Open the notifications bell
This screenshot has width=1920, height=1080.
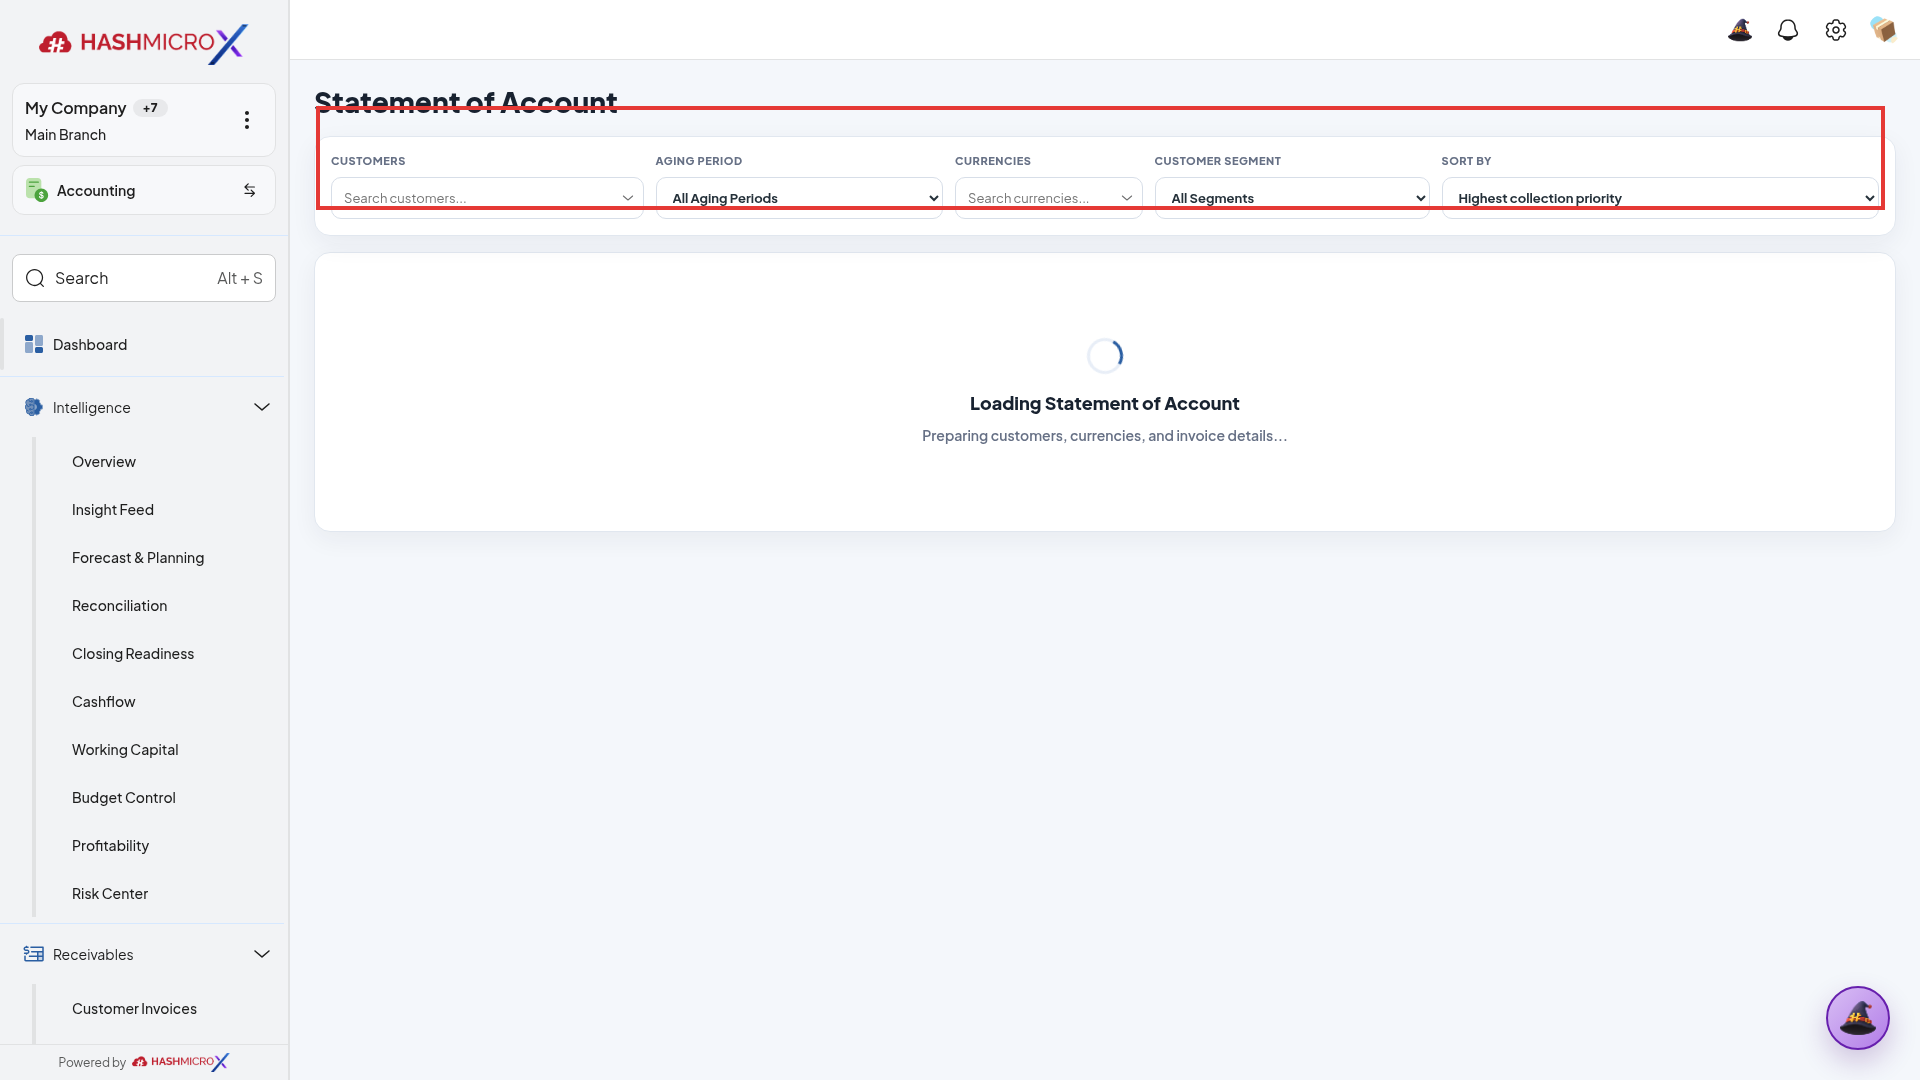pos(1788,30)
